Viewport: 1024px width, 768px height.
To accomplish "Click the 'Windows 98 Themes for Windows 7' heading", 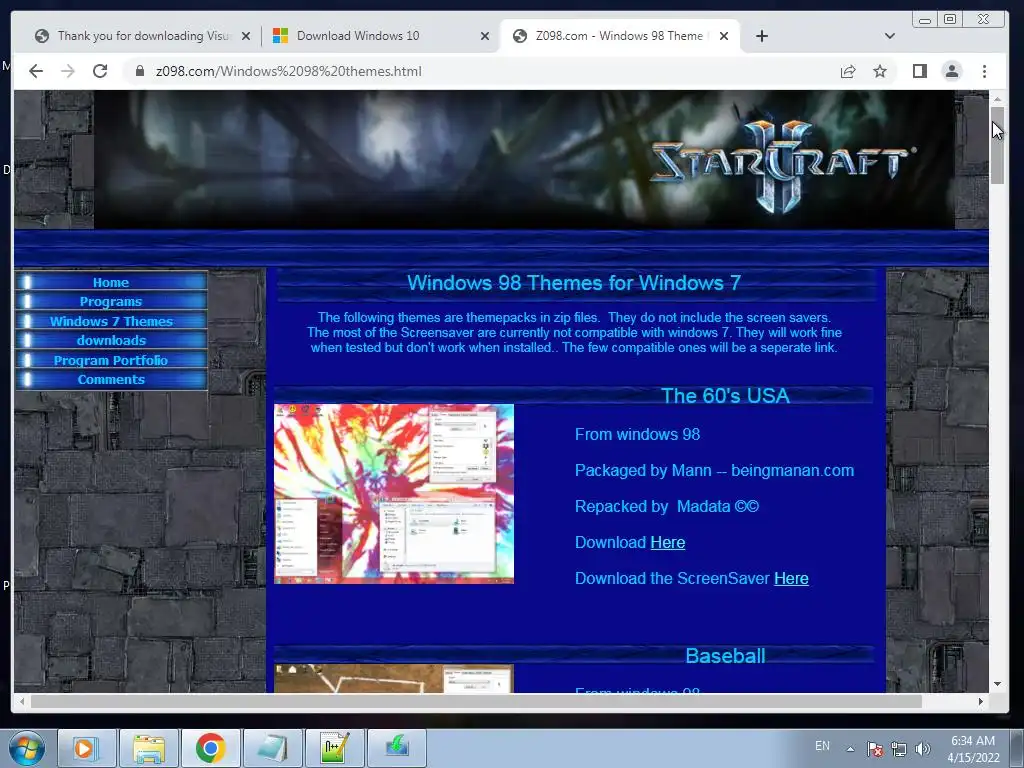I will 573,283.
